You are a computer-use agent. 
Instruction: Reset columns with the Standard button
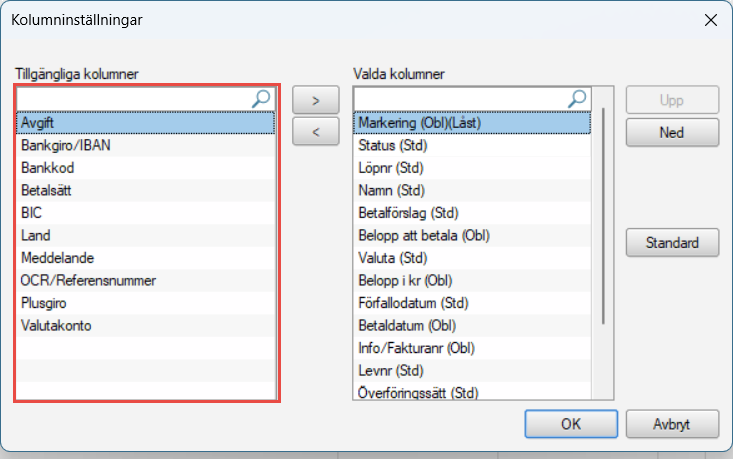[672, 243]
